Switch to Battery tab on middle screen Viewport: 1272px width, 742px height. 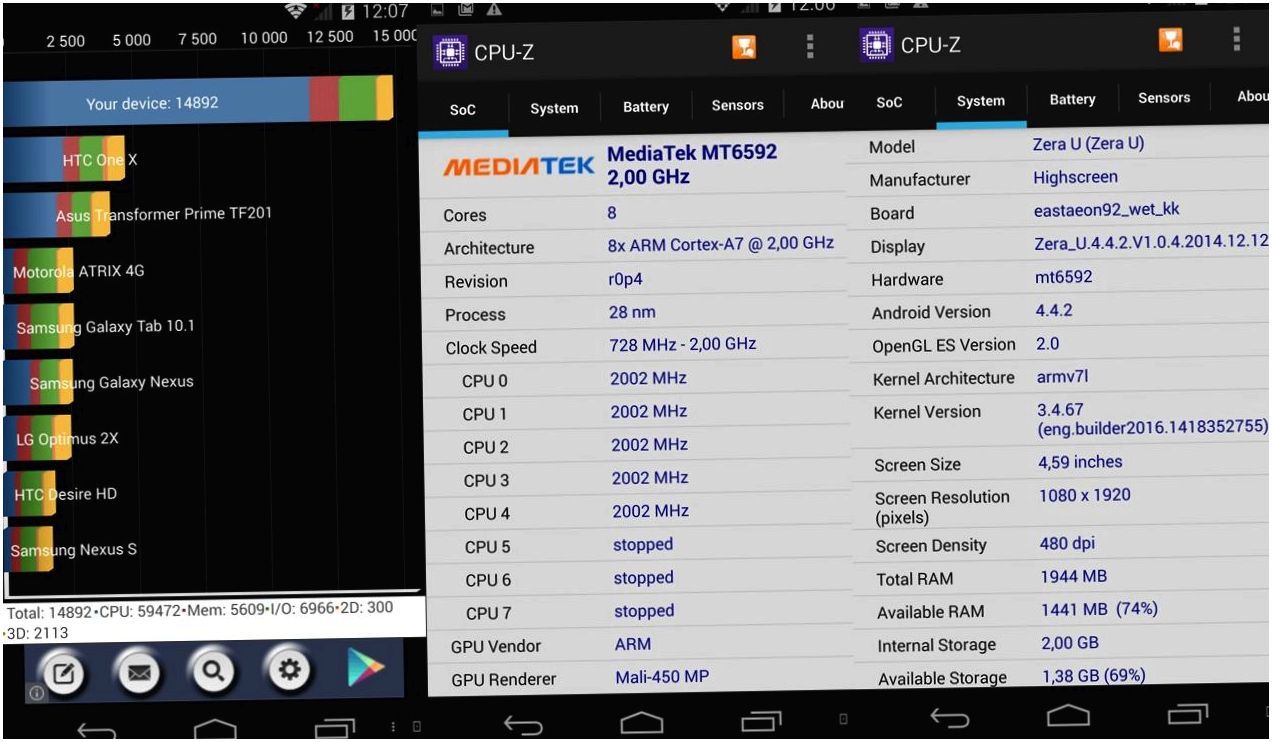pyautogui.click(x=646, y=107)
